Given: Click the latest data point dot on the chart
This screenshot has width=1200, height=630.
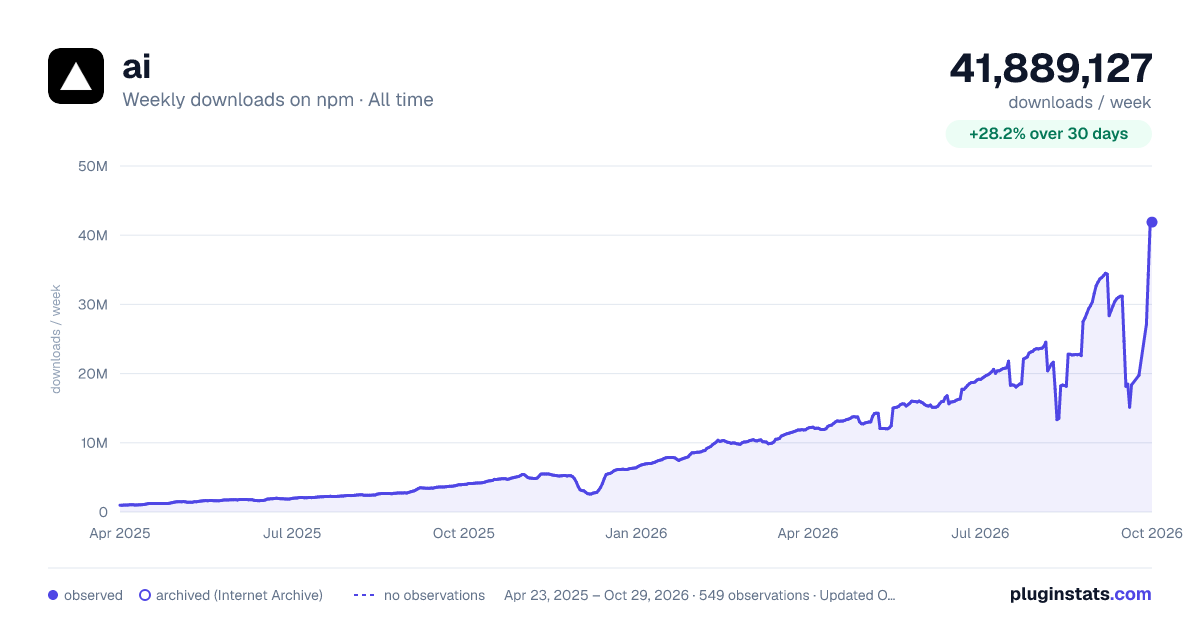Looking at the screenshot, I should pyautogui.click(x=1152, y=222).
